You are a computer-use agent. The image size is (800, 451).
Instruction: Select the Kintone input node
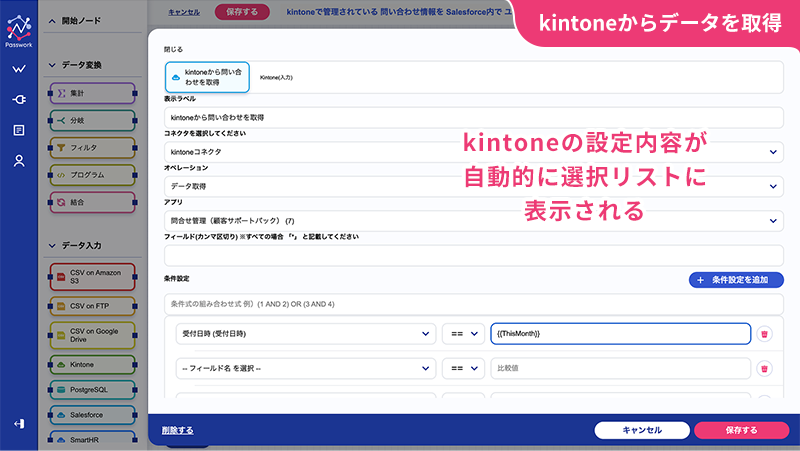point(92,365)
